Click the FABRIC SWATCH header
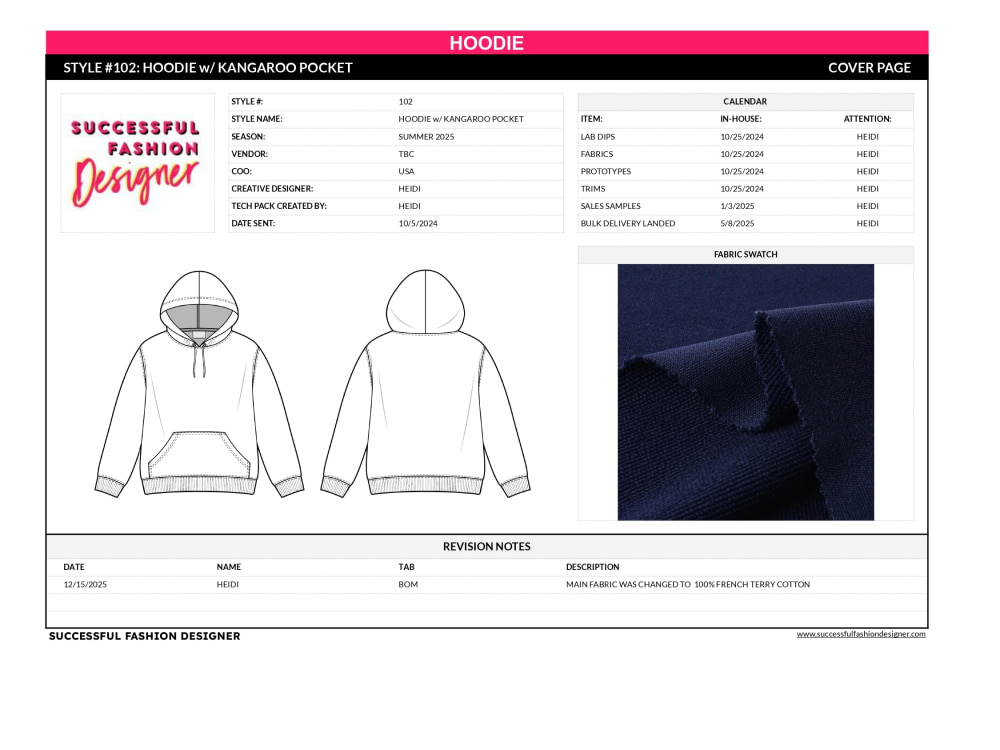This screenshot has height=750, width=1000. 746,254
